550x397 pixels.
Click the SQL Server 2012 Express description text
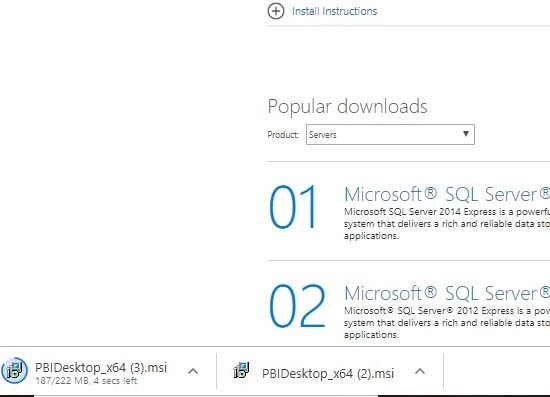click(x=447, y=323)
